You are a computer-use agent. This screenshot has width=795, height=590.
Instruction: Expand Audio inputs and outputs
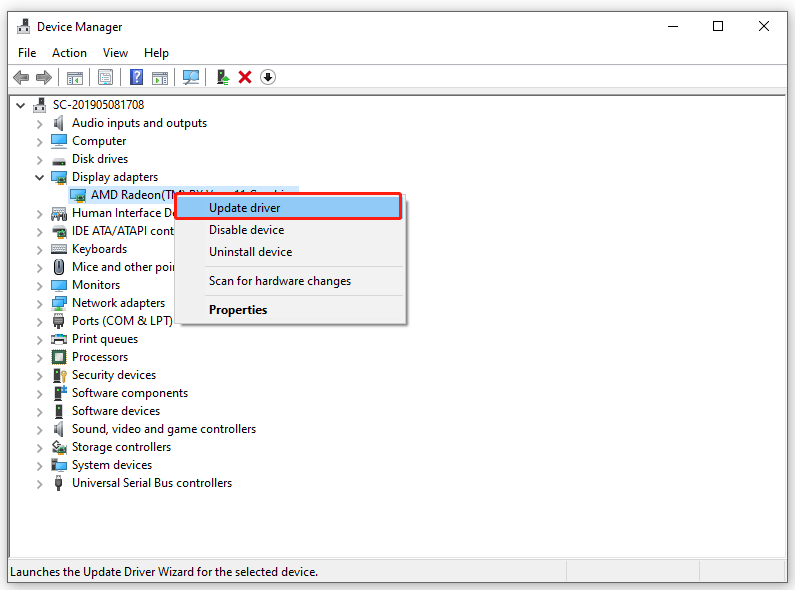pos(40,124)
